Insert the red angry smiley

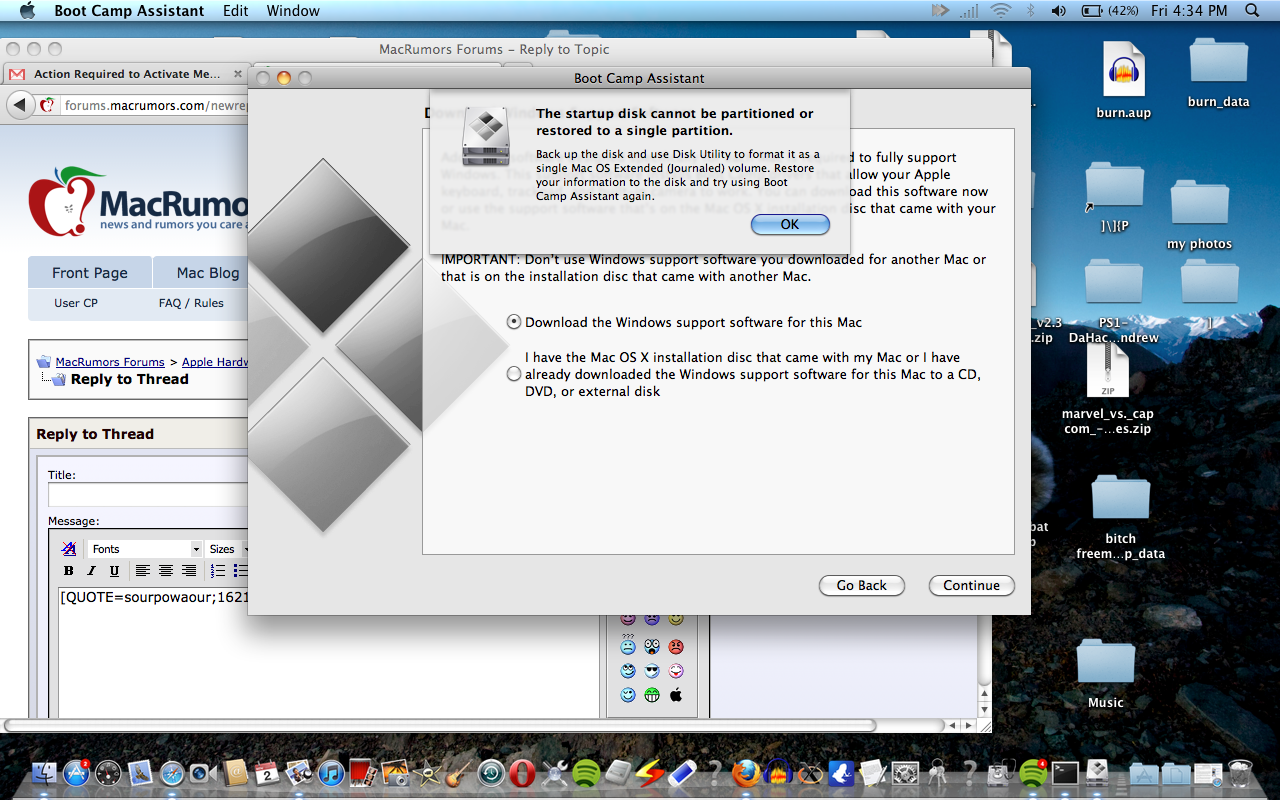tap(676, 647)
